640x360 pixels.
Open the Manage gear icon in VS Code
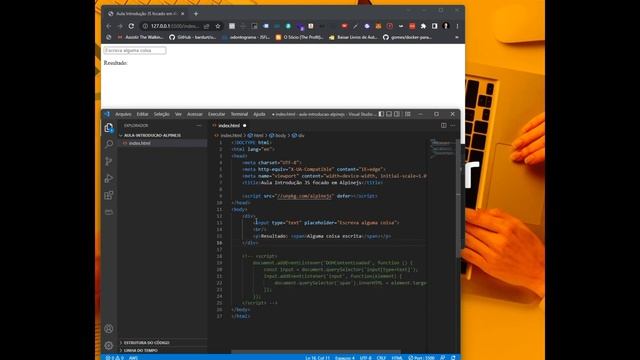coord(109,345)
